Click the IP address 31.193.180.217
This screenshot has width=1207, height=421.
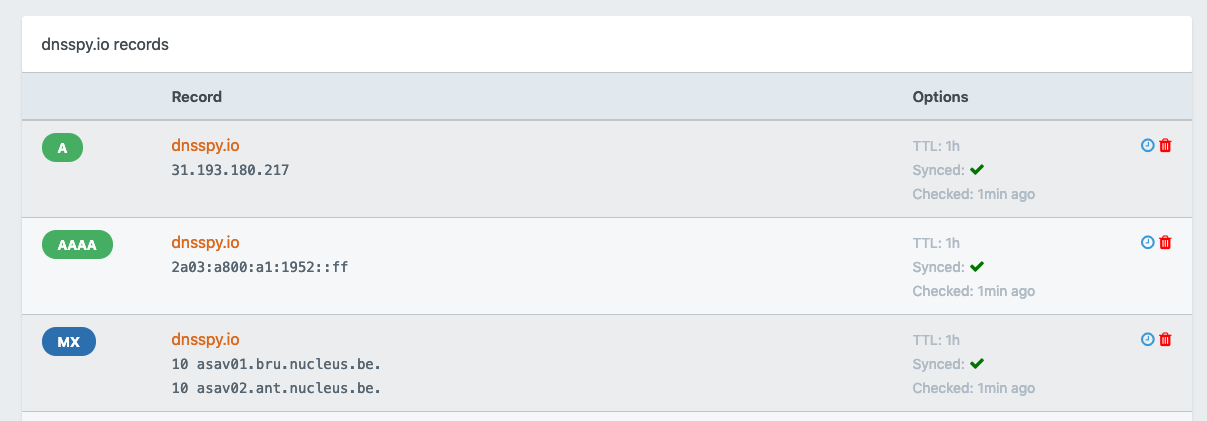[230, 170]
